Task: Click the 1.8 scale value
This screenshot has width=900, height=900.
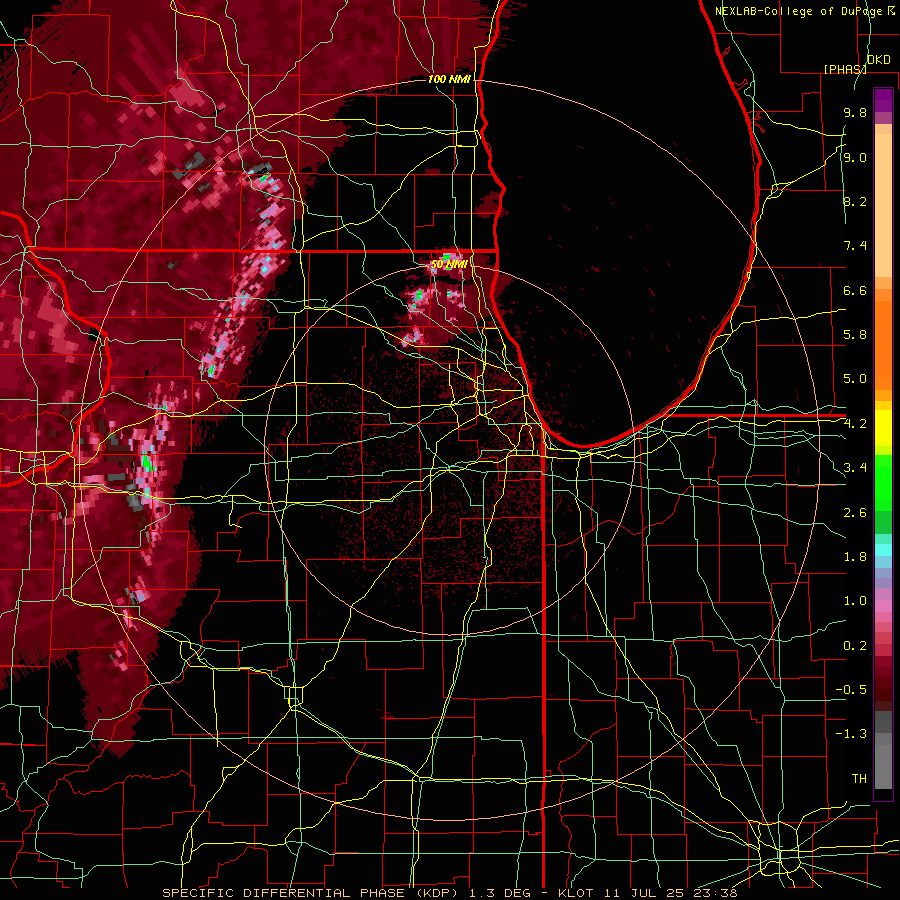Action: click(855, 557)
